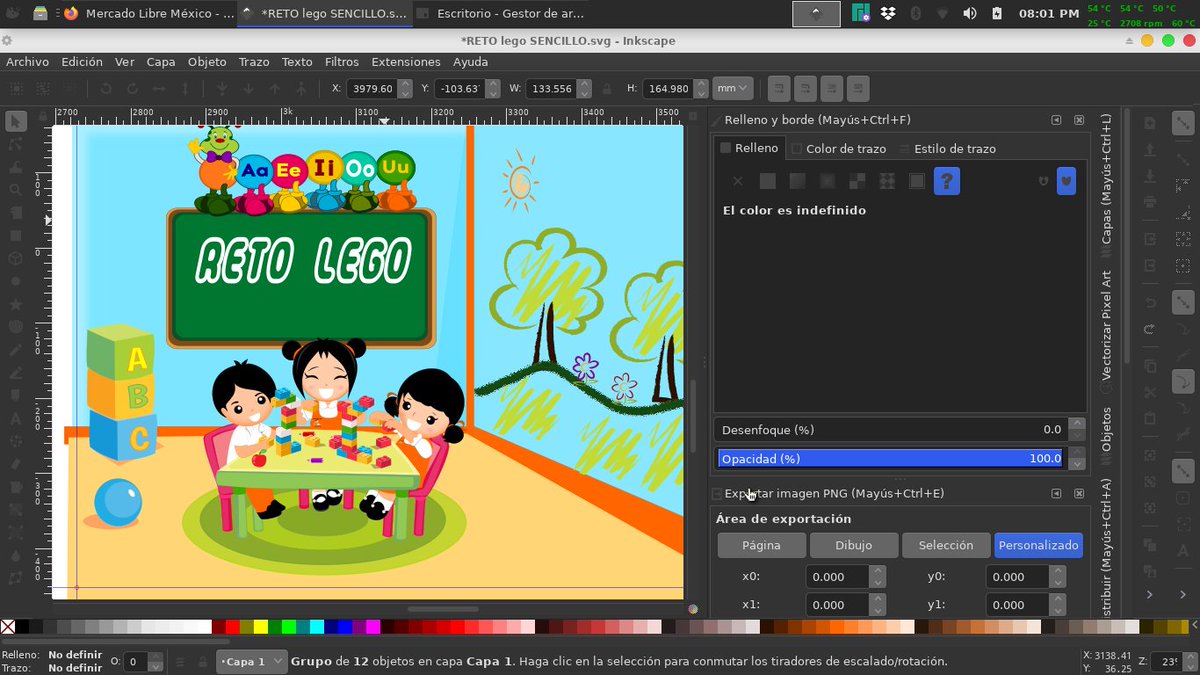The width and height of the screenshot is (1200, 675).
Task: Click the Selección export area button
Action: click(945, 545)
